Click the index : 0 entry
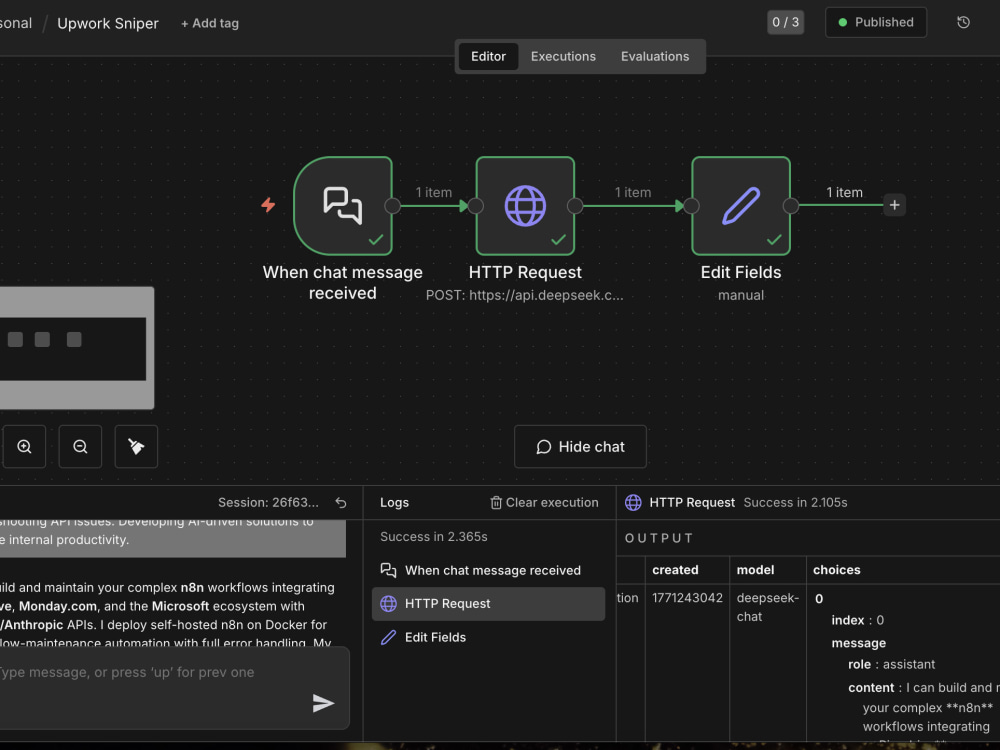This screenshot has height=750, width=1000. click(857, 620)
